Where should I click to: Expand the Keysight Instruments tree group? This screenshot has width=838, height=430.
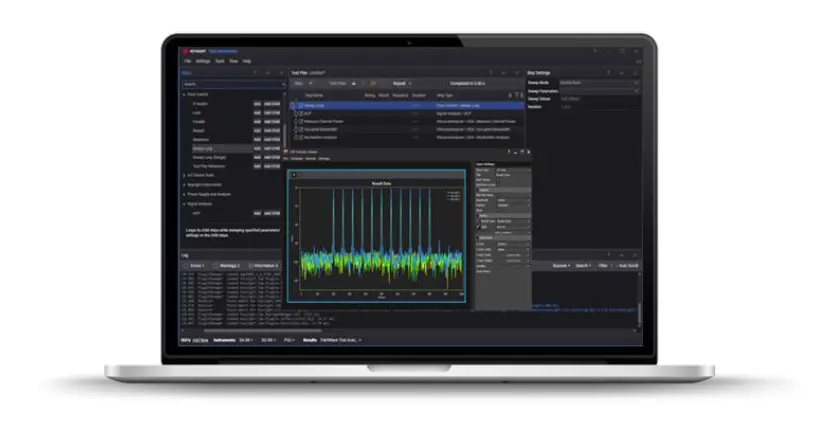[184, 185]
